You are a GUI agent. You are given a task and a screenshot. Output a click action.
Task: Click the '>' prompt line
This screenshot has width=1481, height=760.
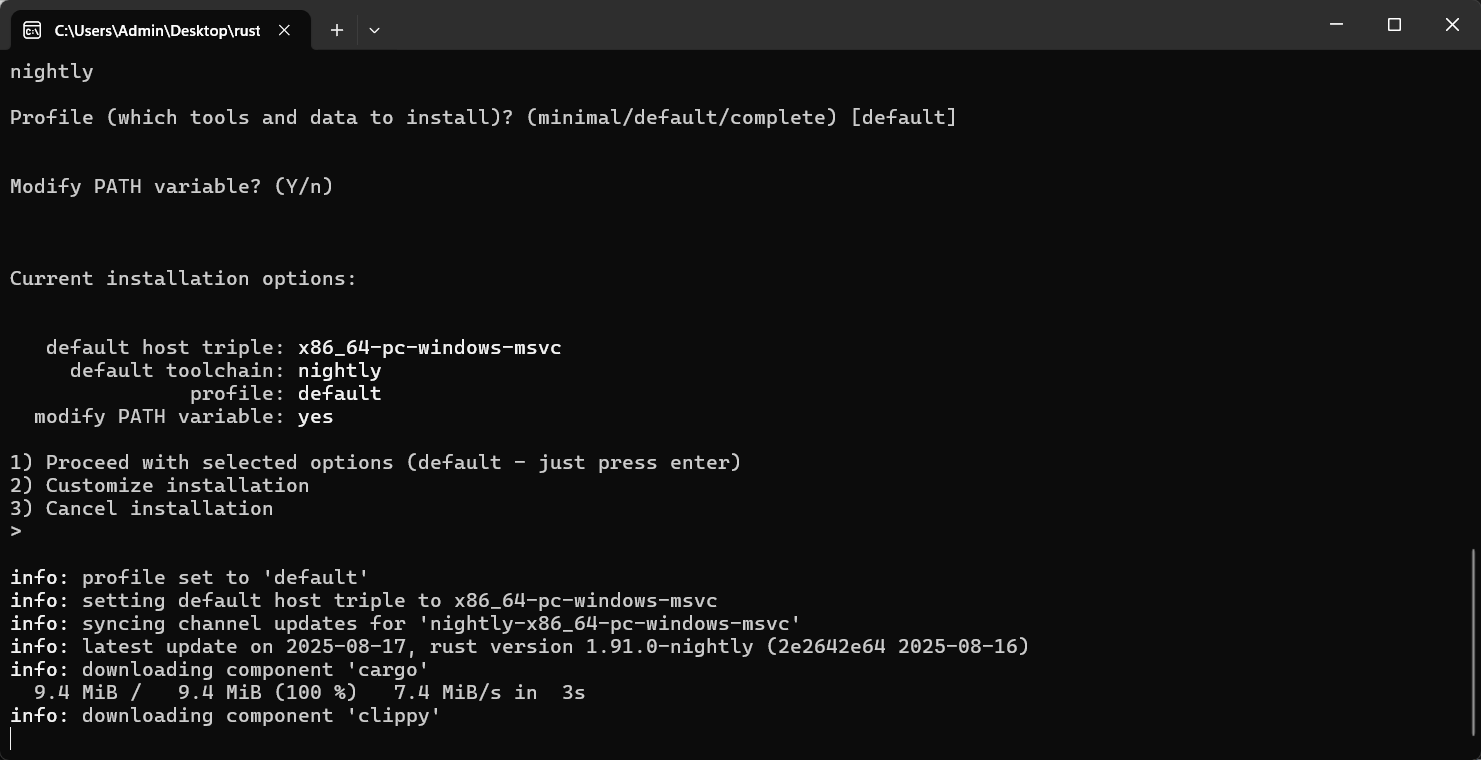point(16,531)
